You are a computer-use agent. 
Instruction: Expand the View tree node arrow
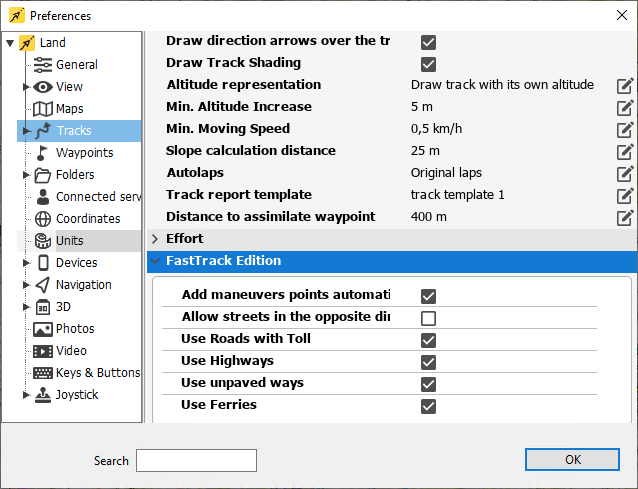coord(26,87)
